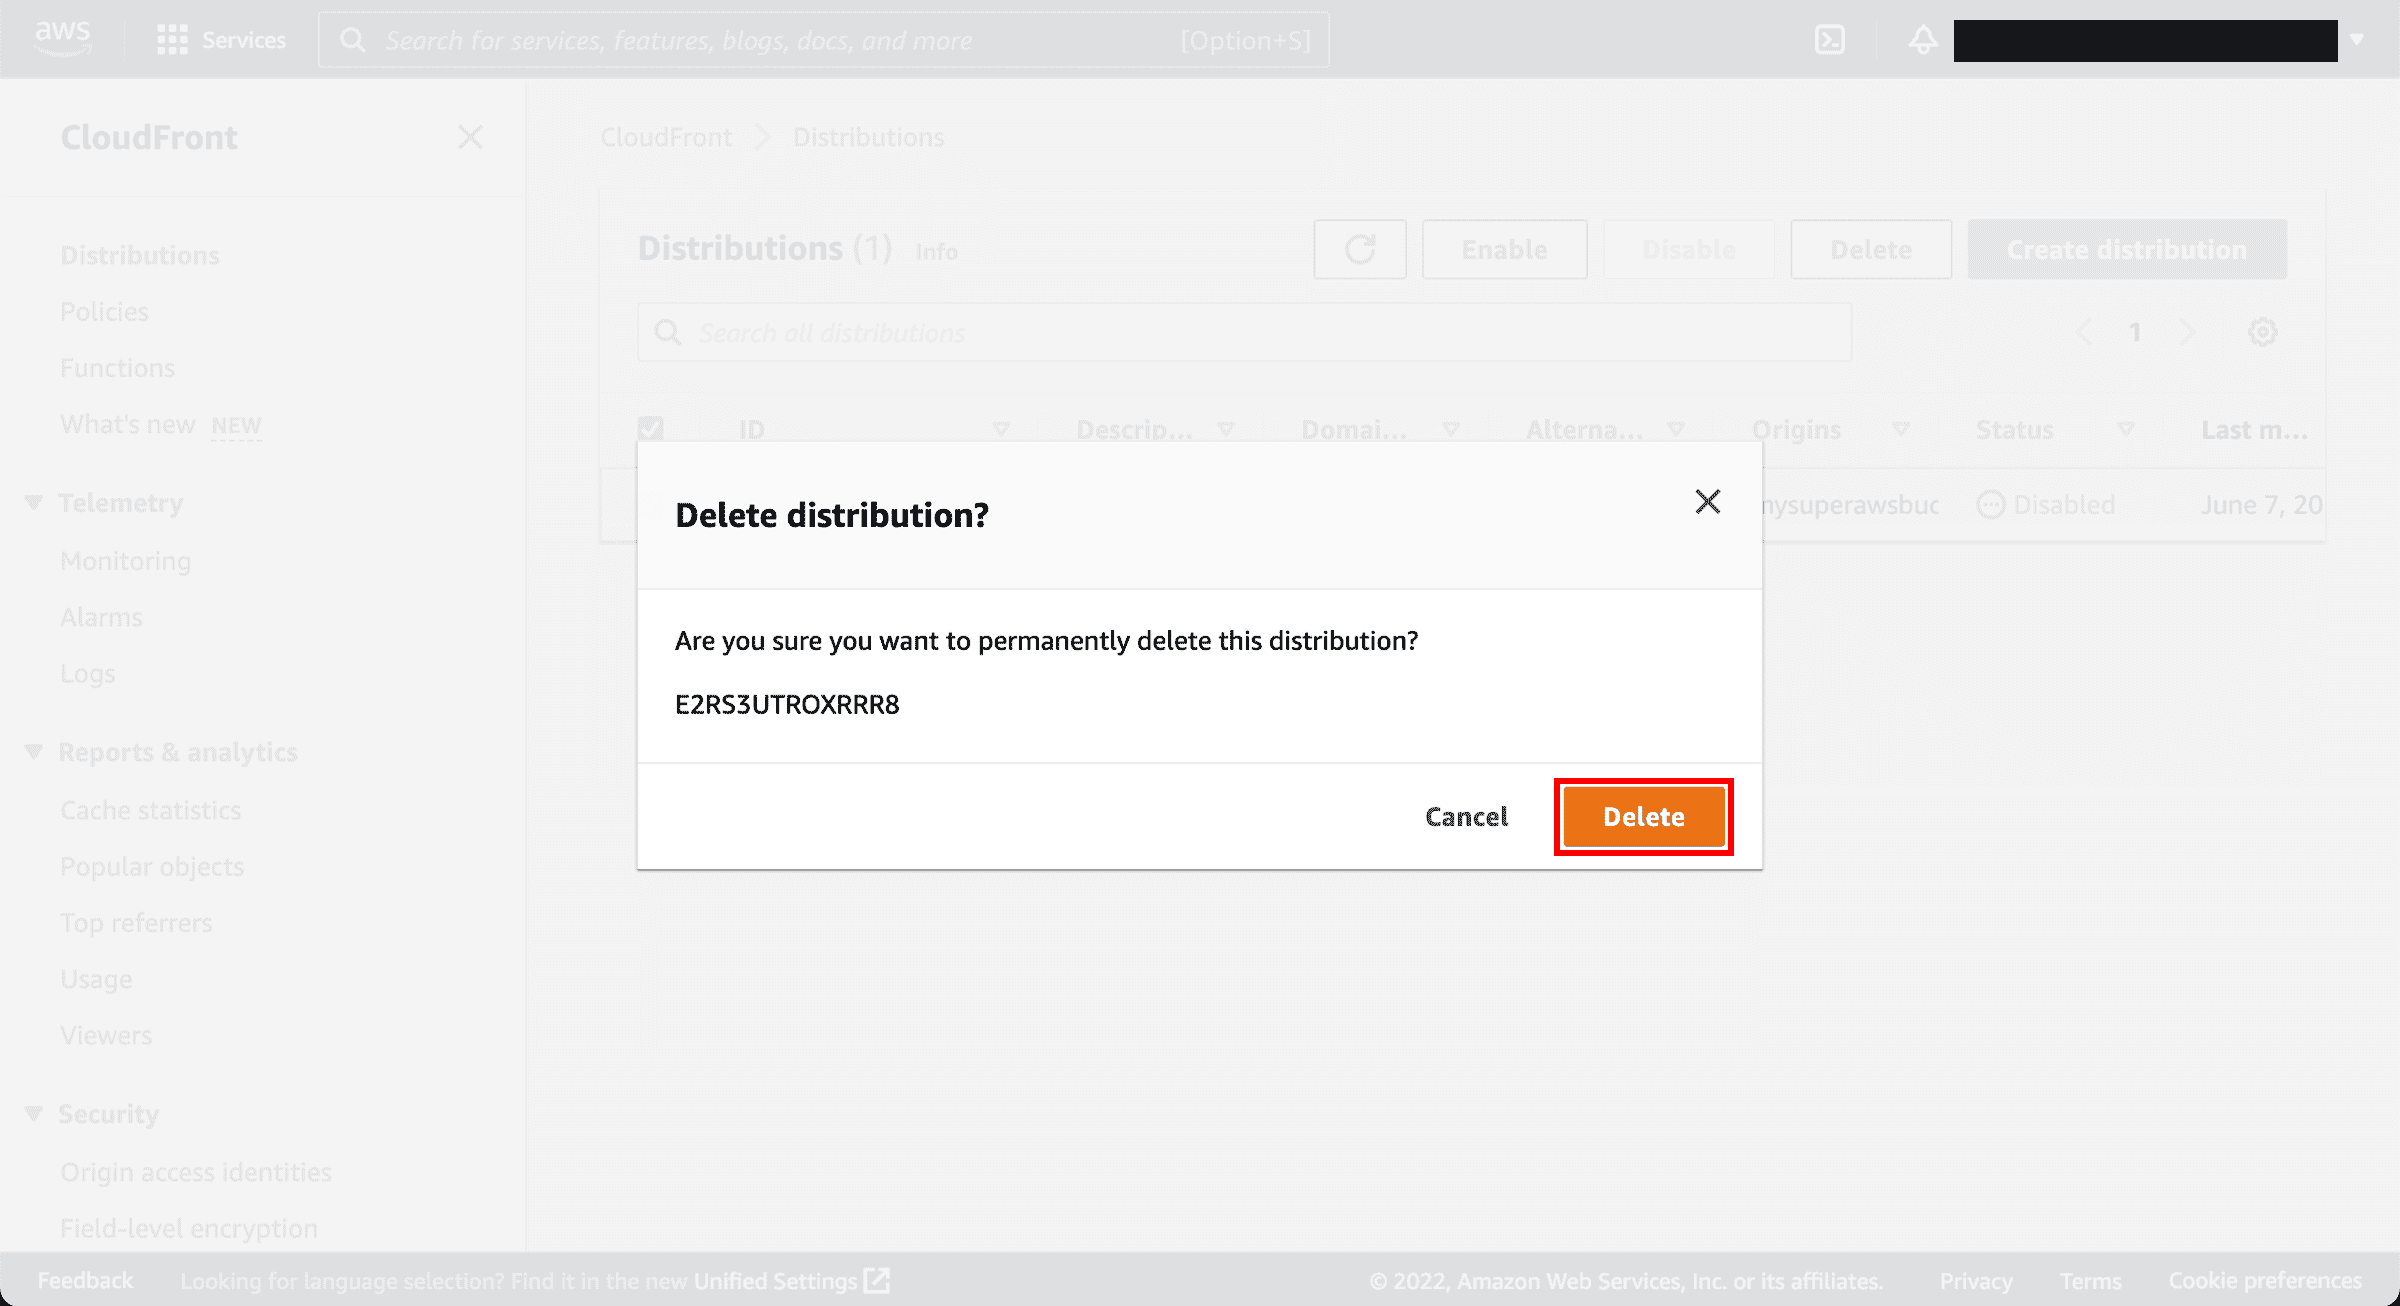Open Origin access identities
Screen dimensions: 2400x1306
pyautogui.click(x=195, y=1172)
